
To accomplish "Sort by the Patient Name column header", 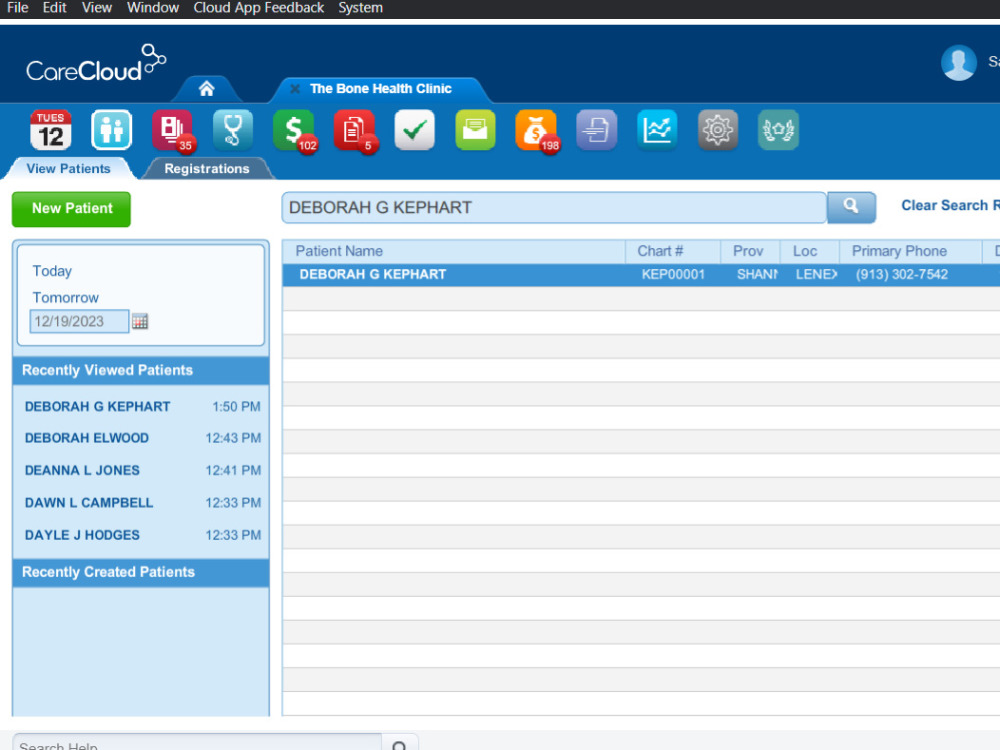I will [x=453, y=251].
